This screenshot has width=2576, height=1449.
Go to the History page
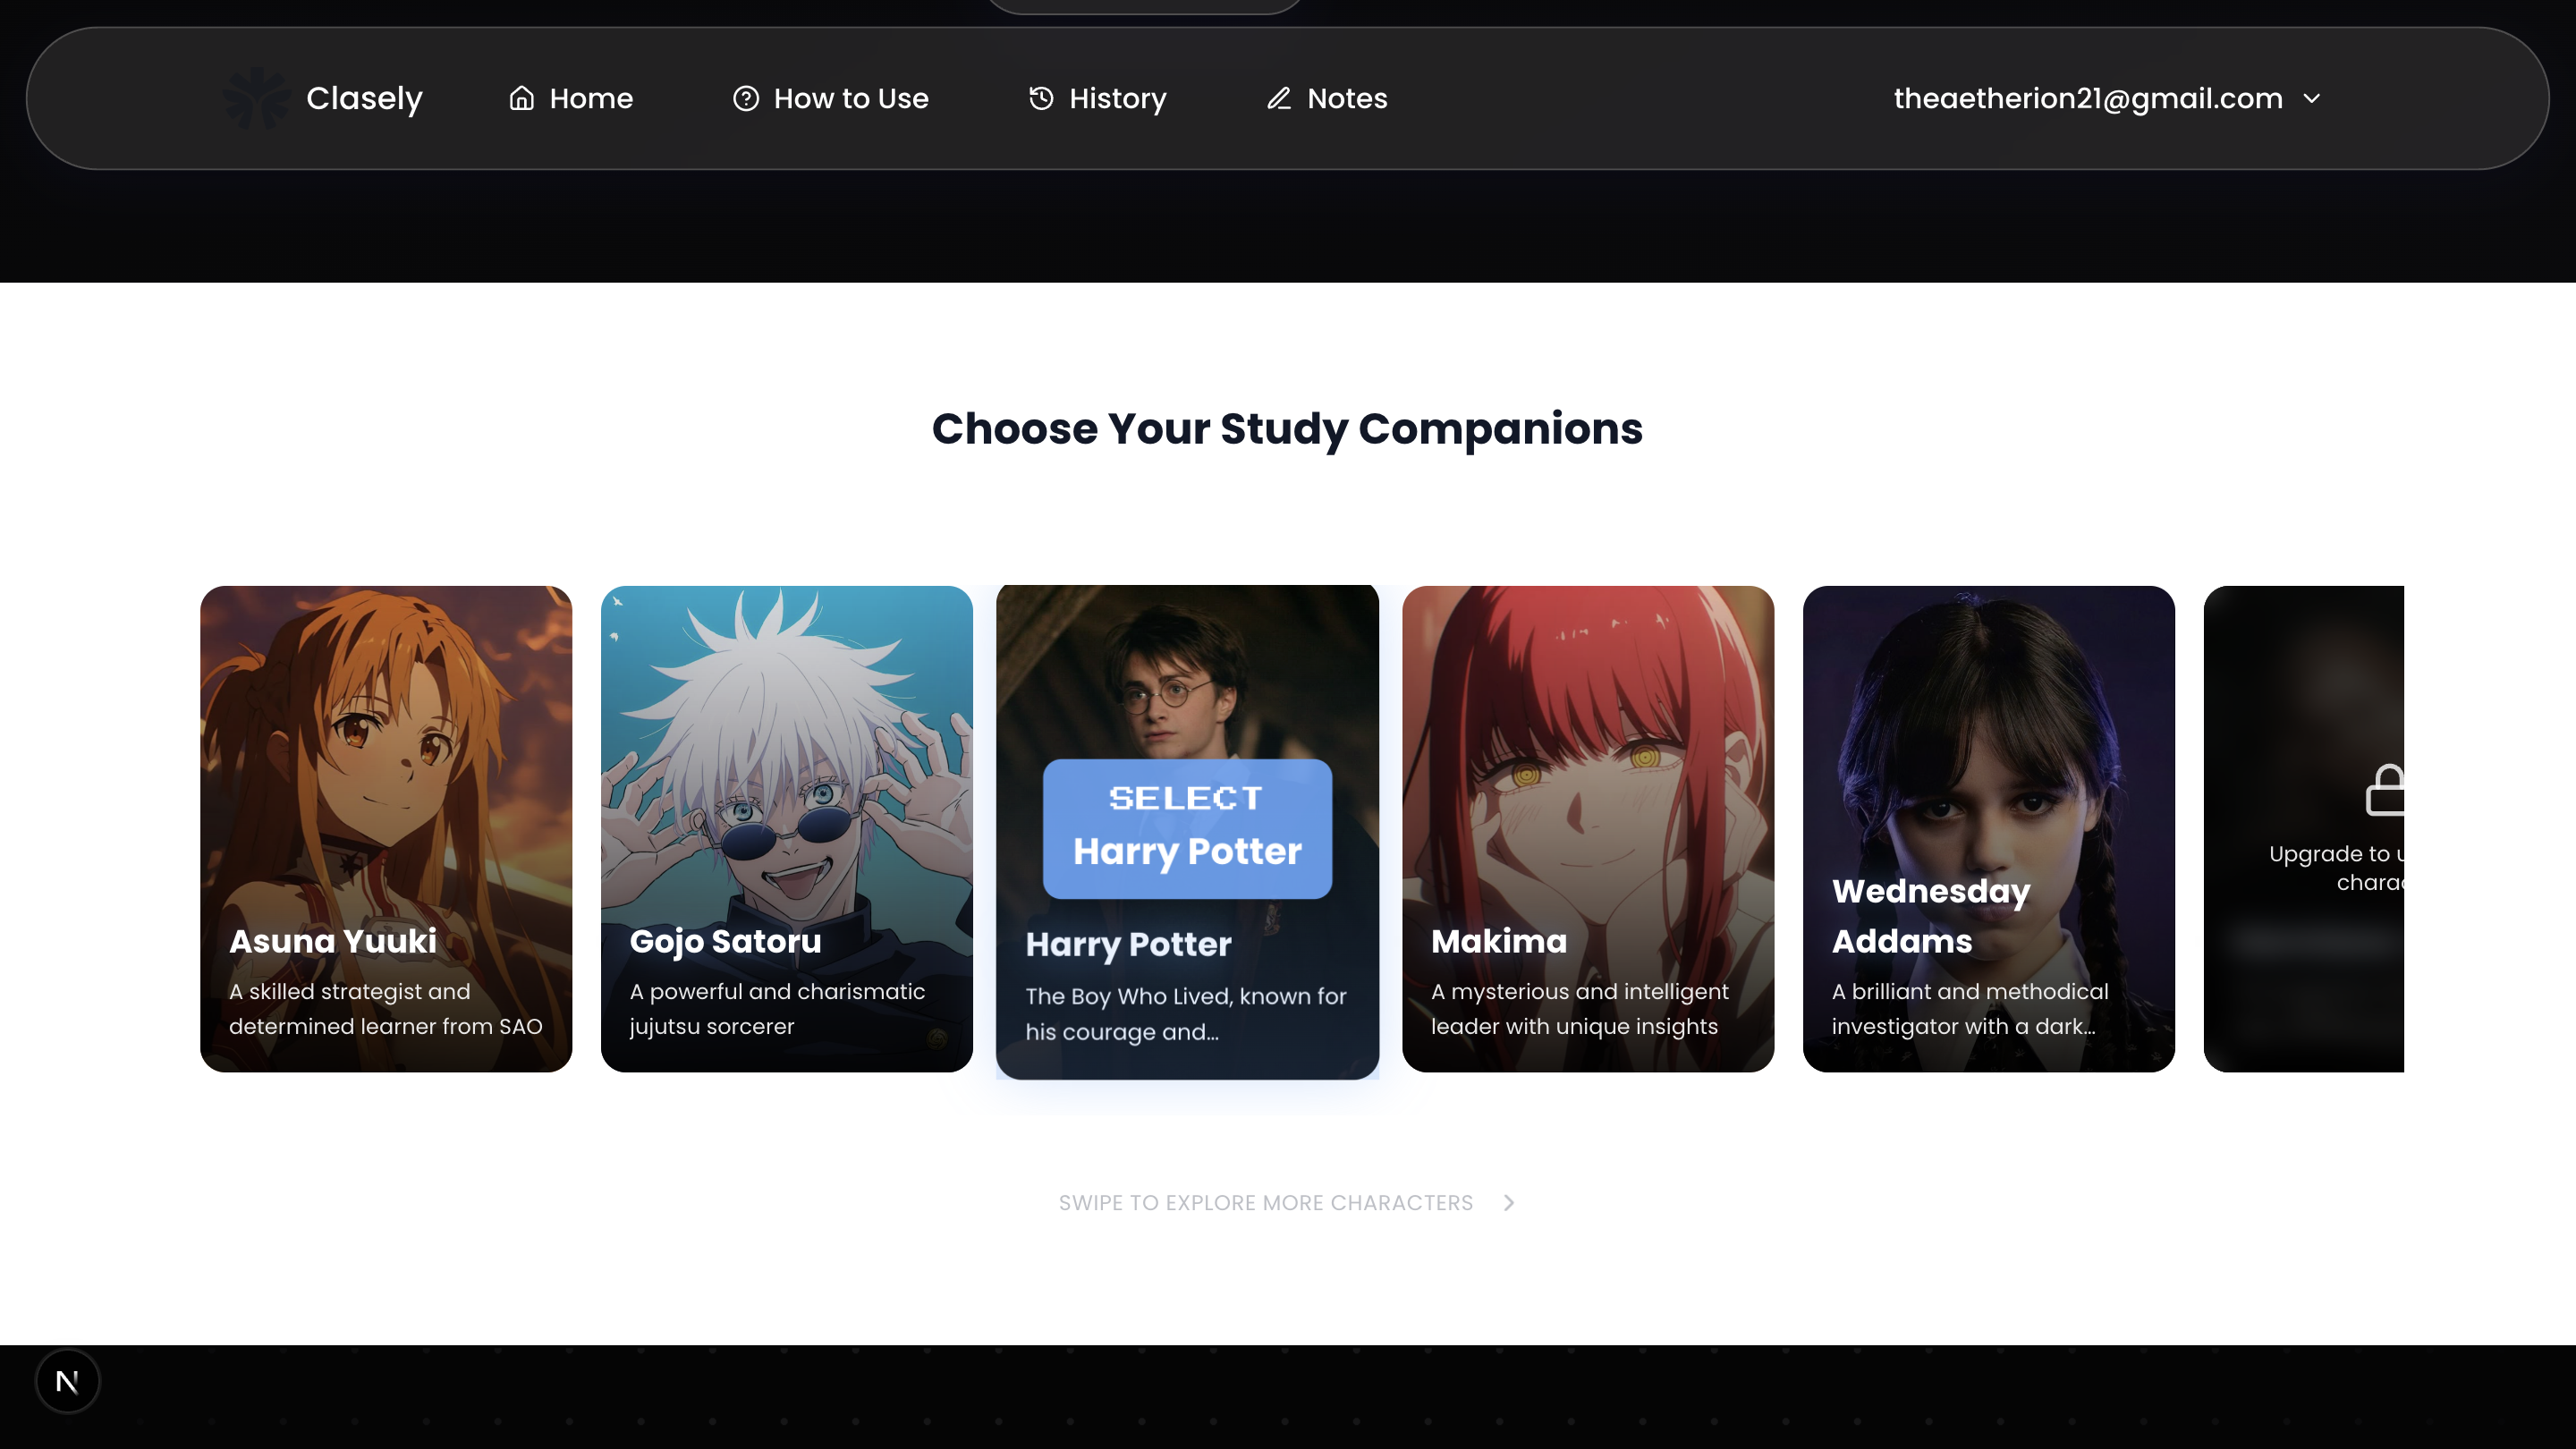coord(1097,98)
